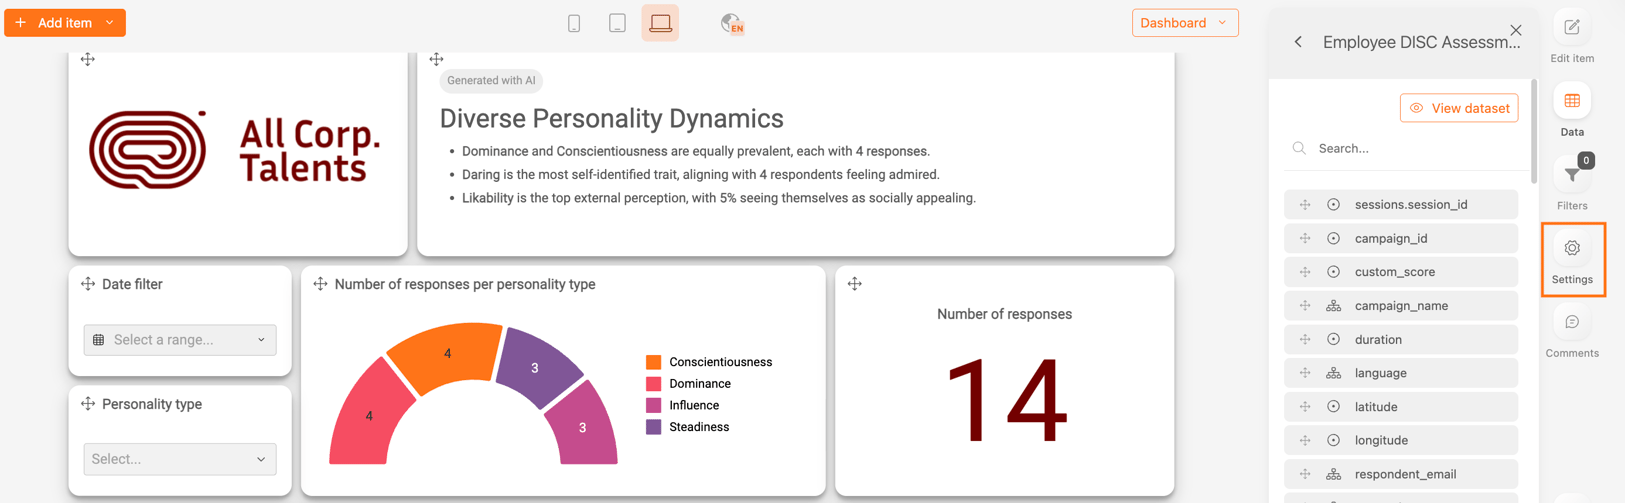Click the Dominance red legend swatch
This screenshot has width=1625, height=503.
coord(653,384)
